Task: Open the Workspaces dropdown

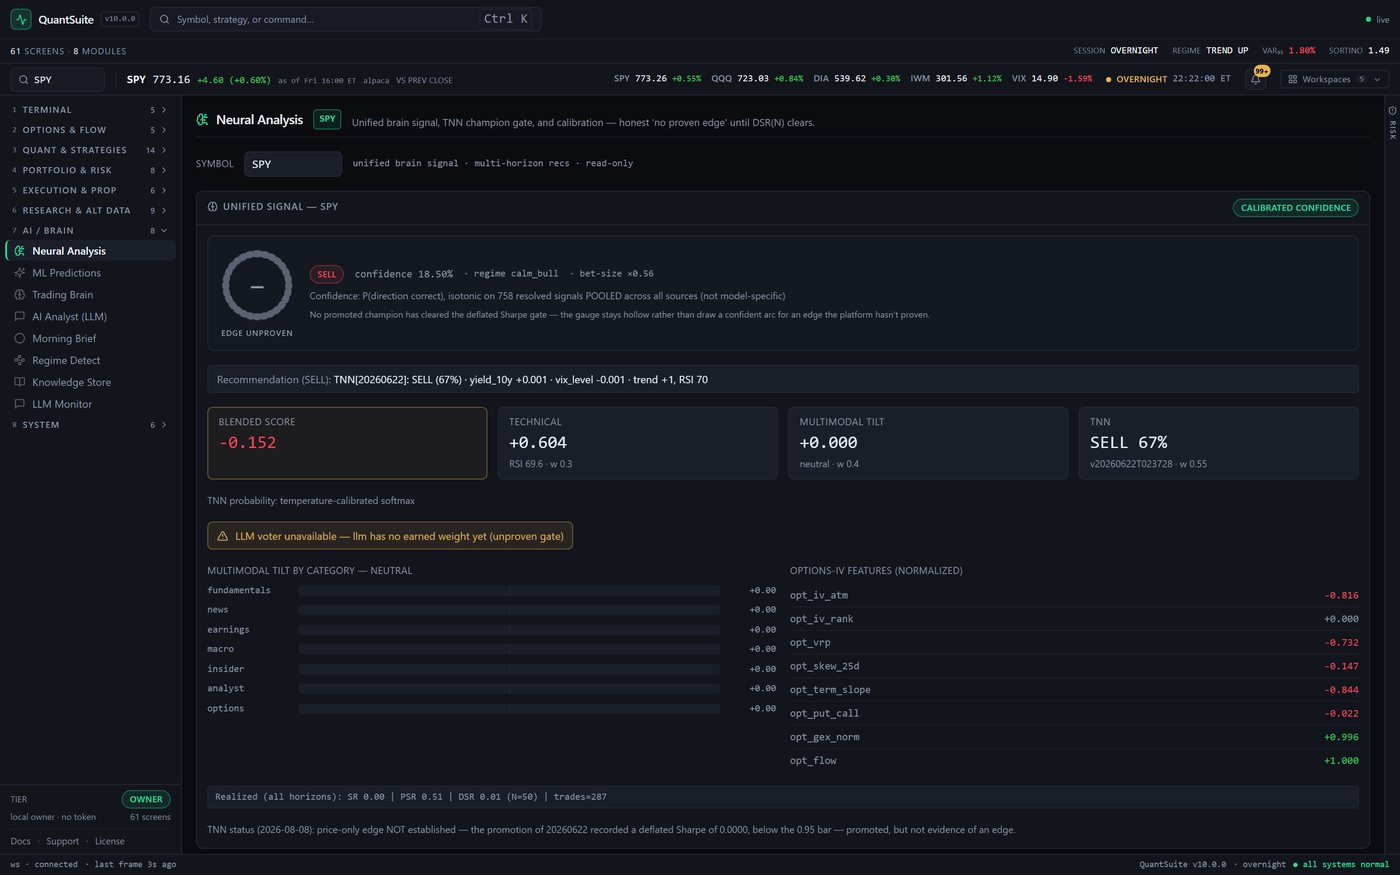Action: click(1334, 79)
